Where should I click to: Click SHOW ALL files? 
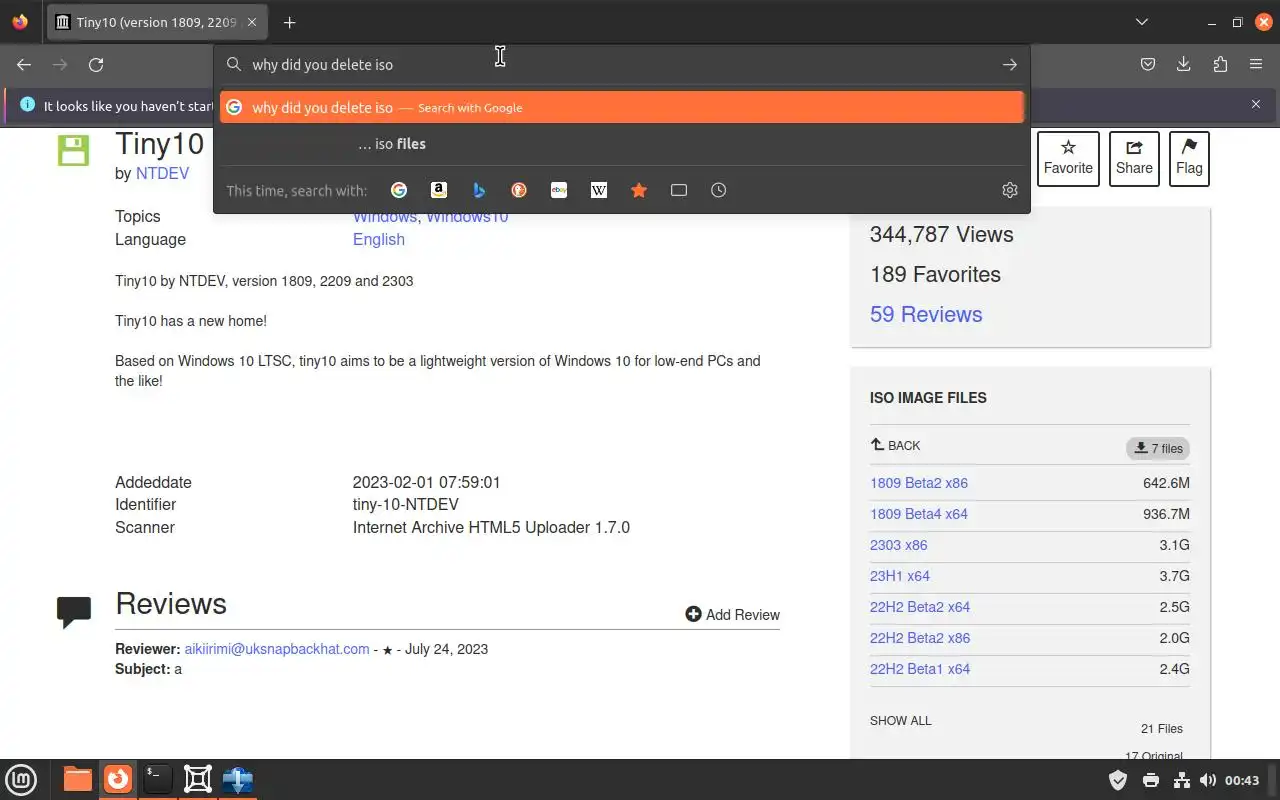click(900, 720)
